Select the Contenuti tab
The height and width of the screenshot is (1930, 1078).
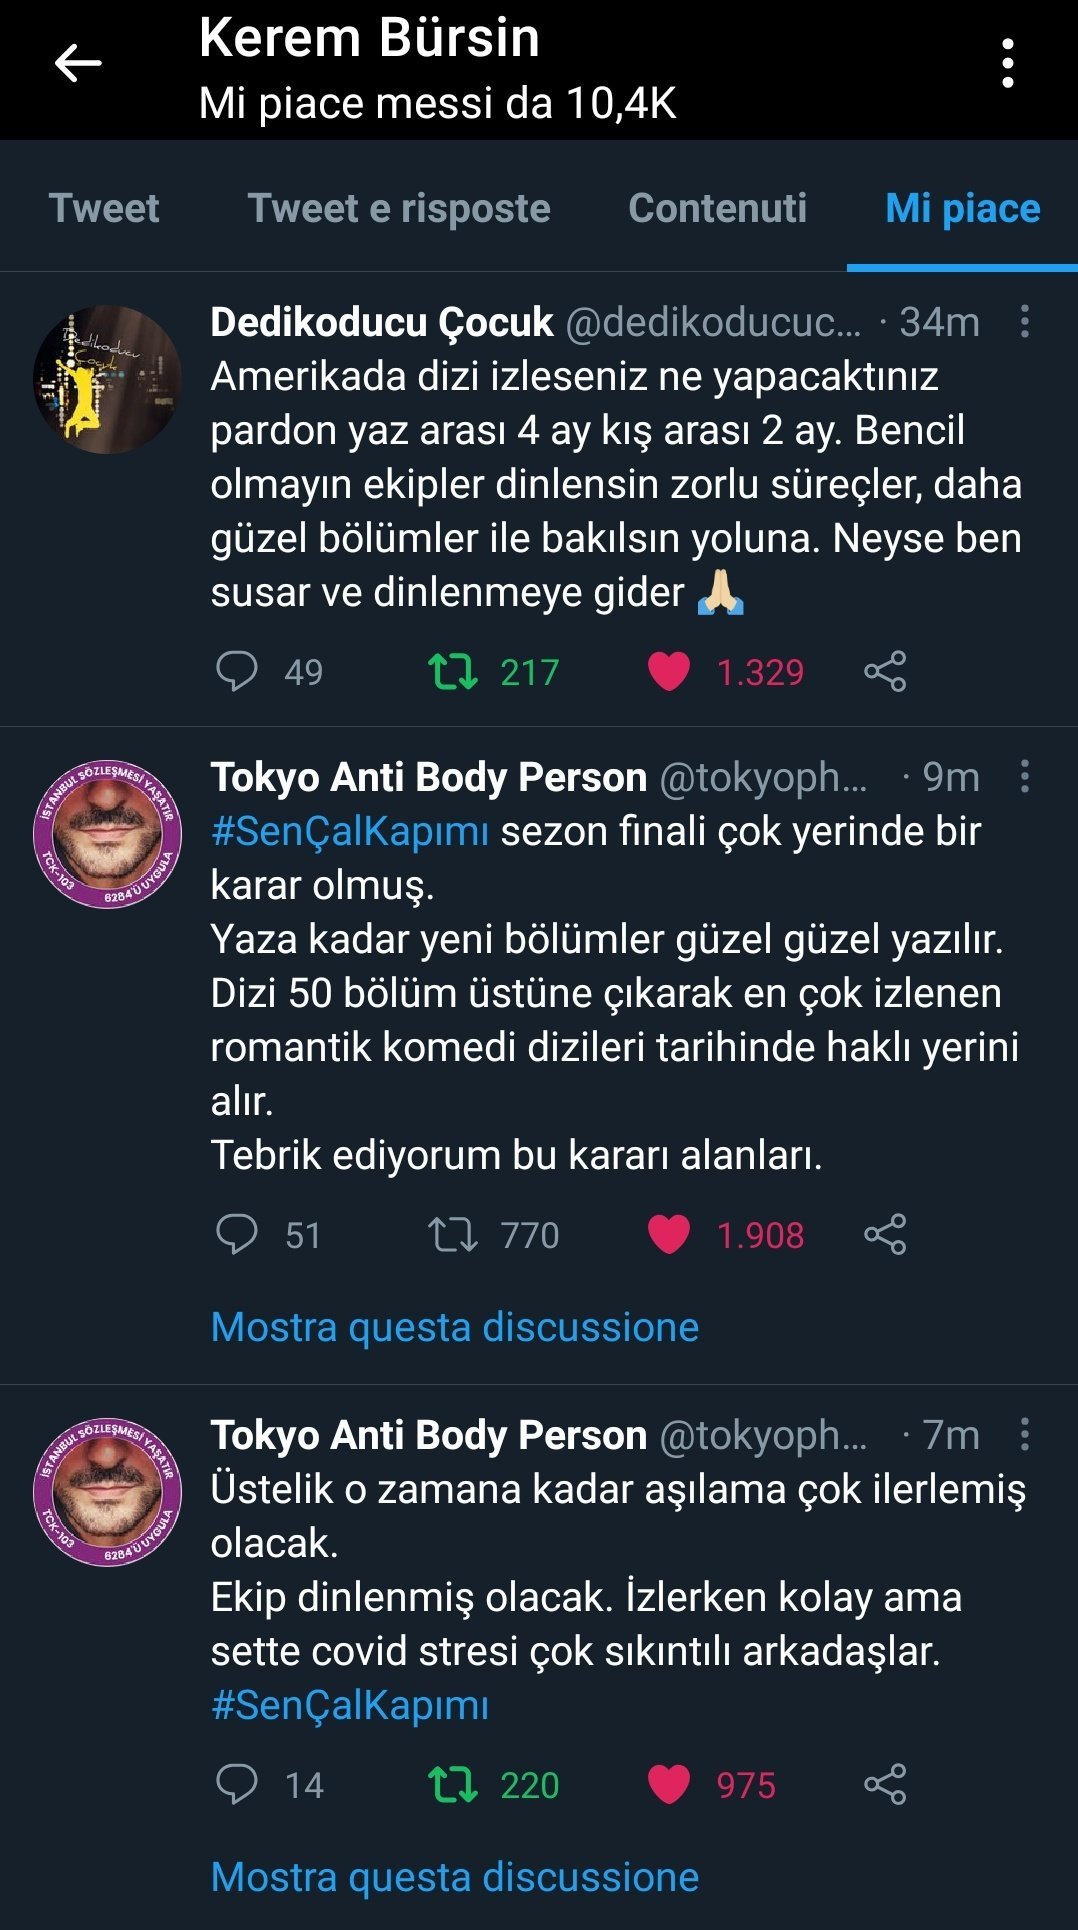click(x=717, y=208)
